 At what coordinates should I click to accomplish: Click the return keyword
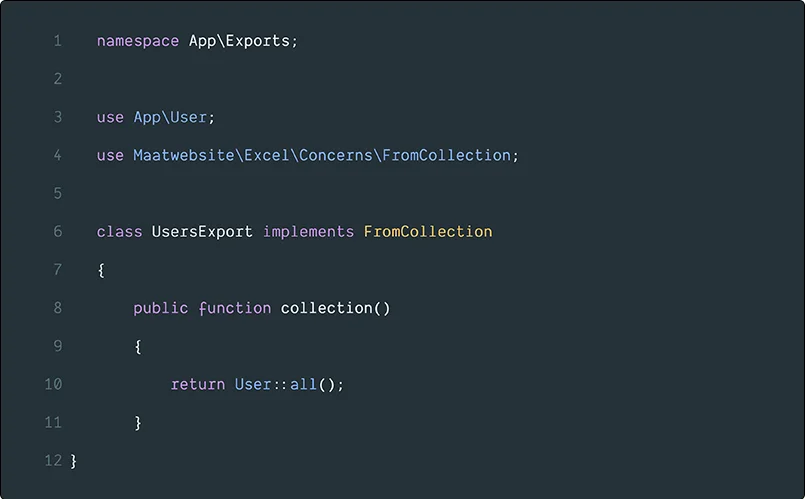click(197, 384)
